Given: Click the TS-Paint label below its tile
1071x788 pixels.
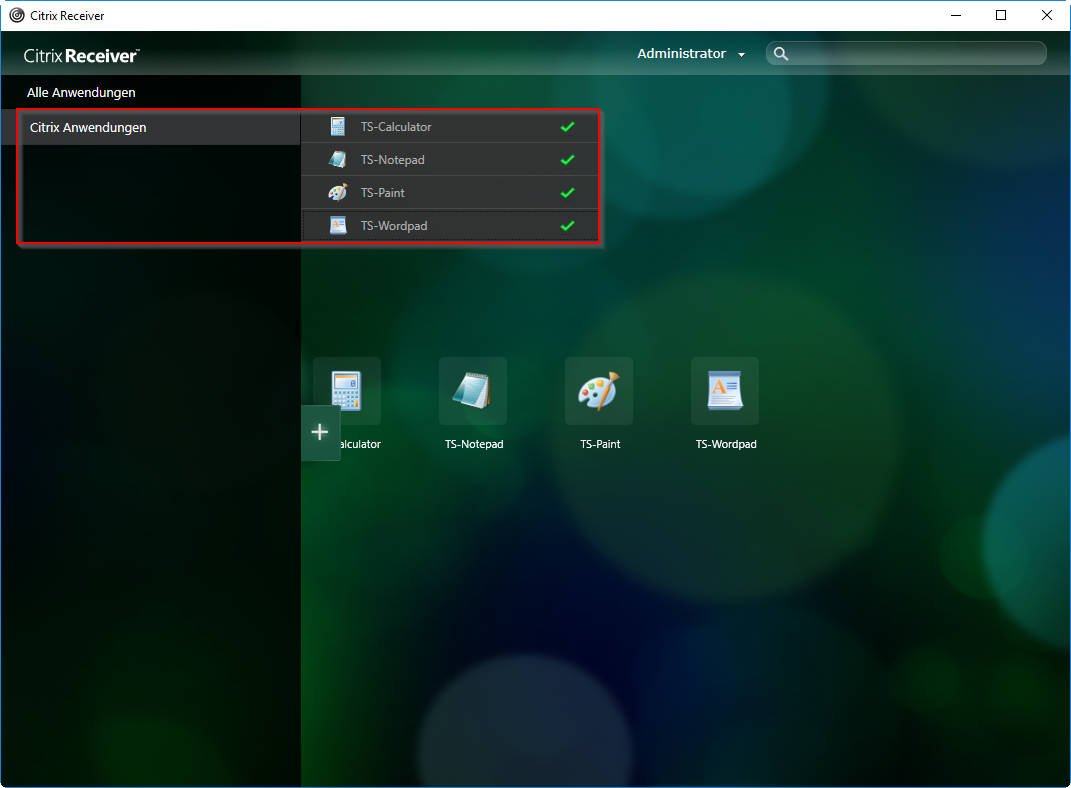Looking at the screenshot, I should click(x=600, y=444).
